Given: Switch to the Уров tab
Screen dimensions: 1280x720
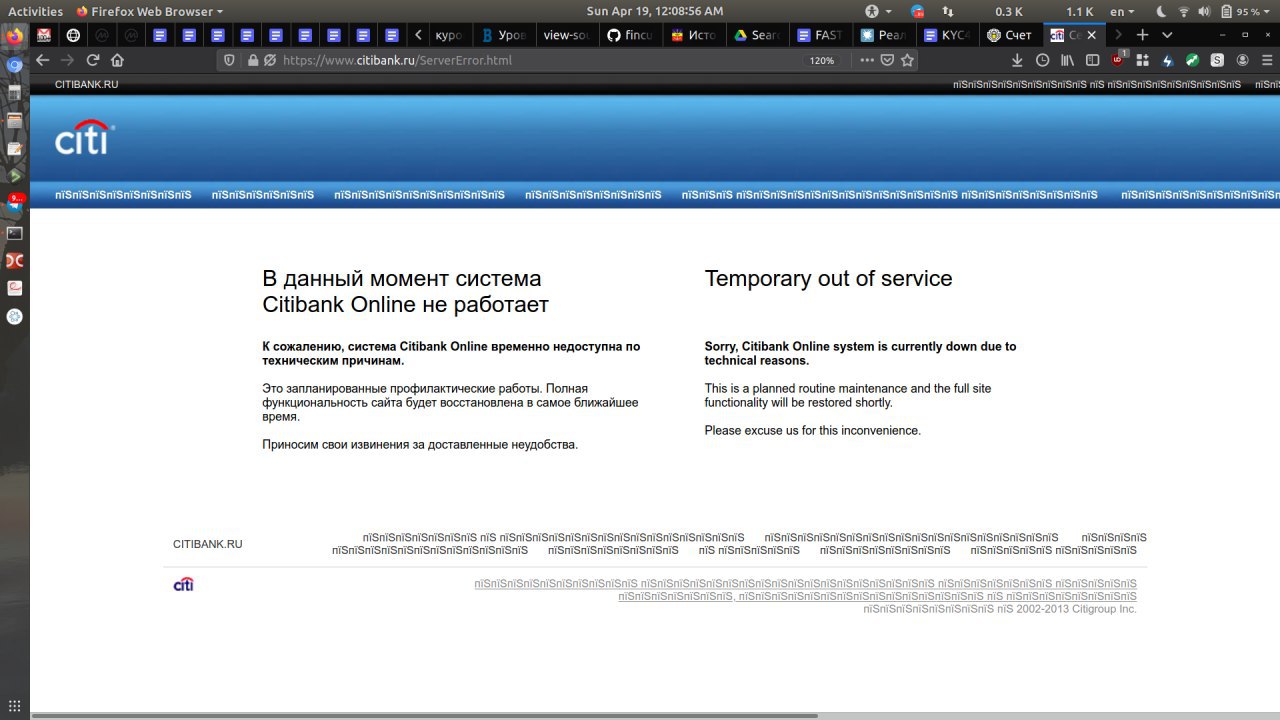Looking at the screenshot, I should [x=504, y=34].
